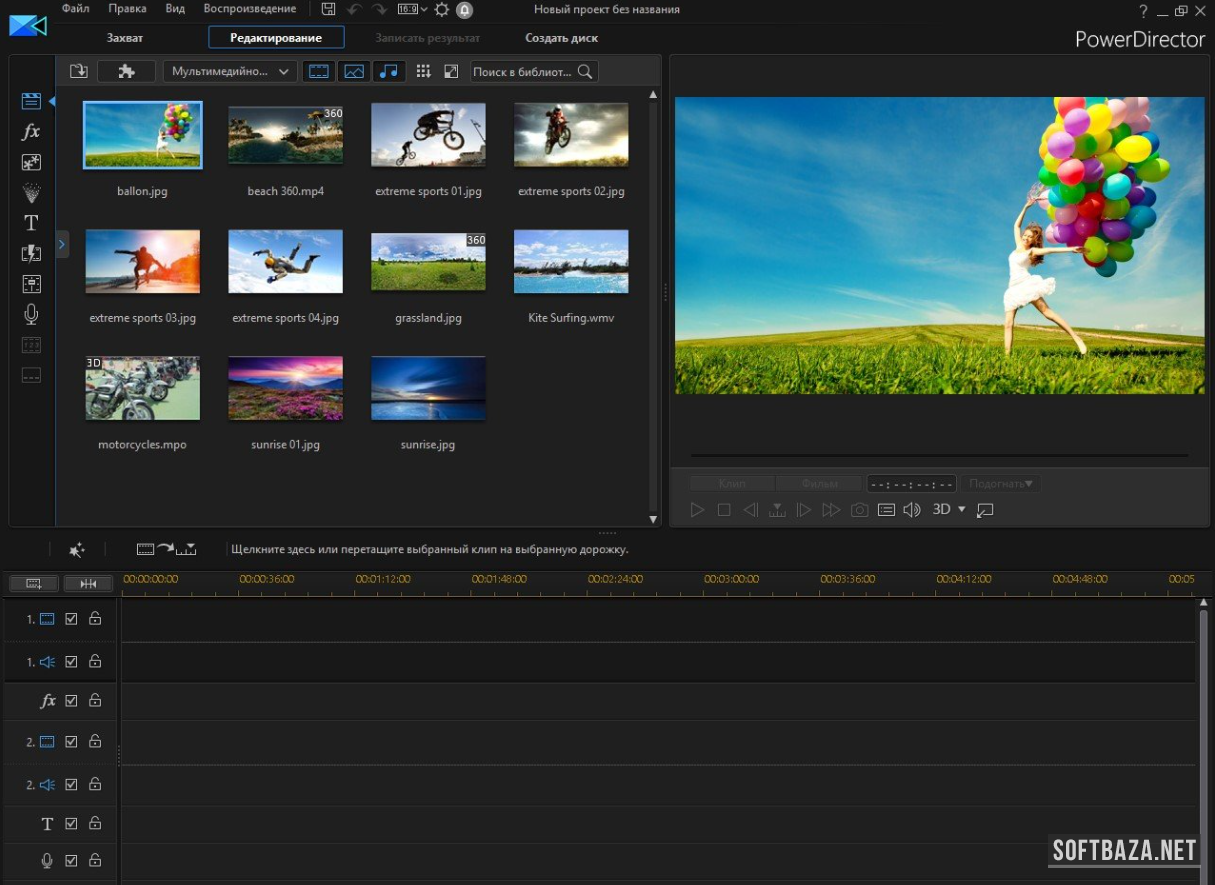Open the Title room (T icon) in sidebar
The image size is (1215, 885).
pyautogui.click(x=31, y=223)
